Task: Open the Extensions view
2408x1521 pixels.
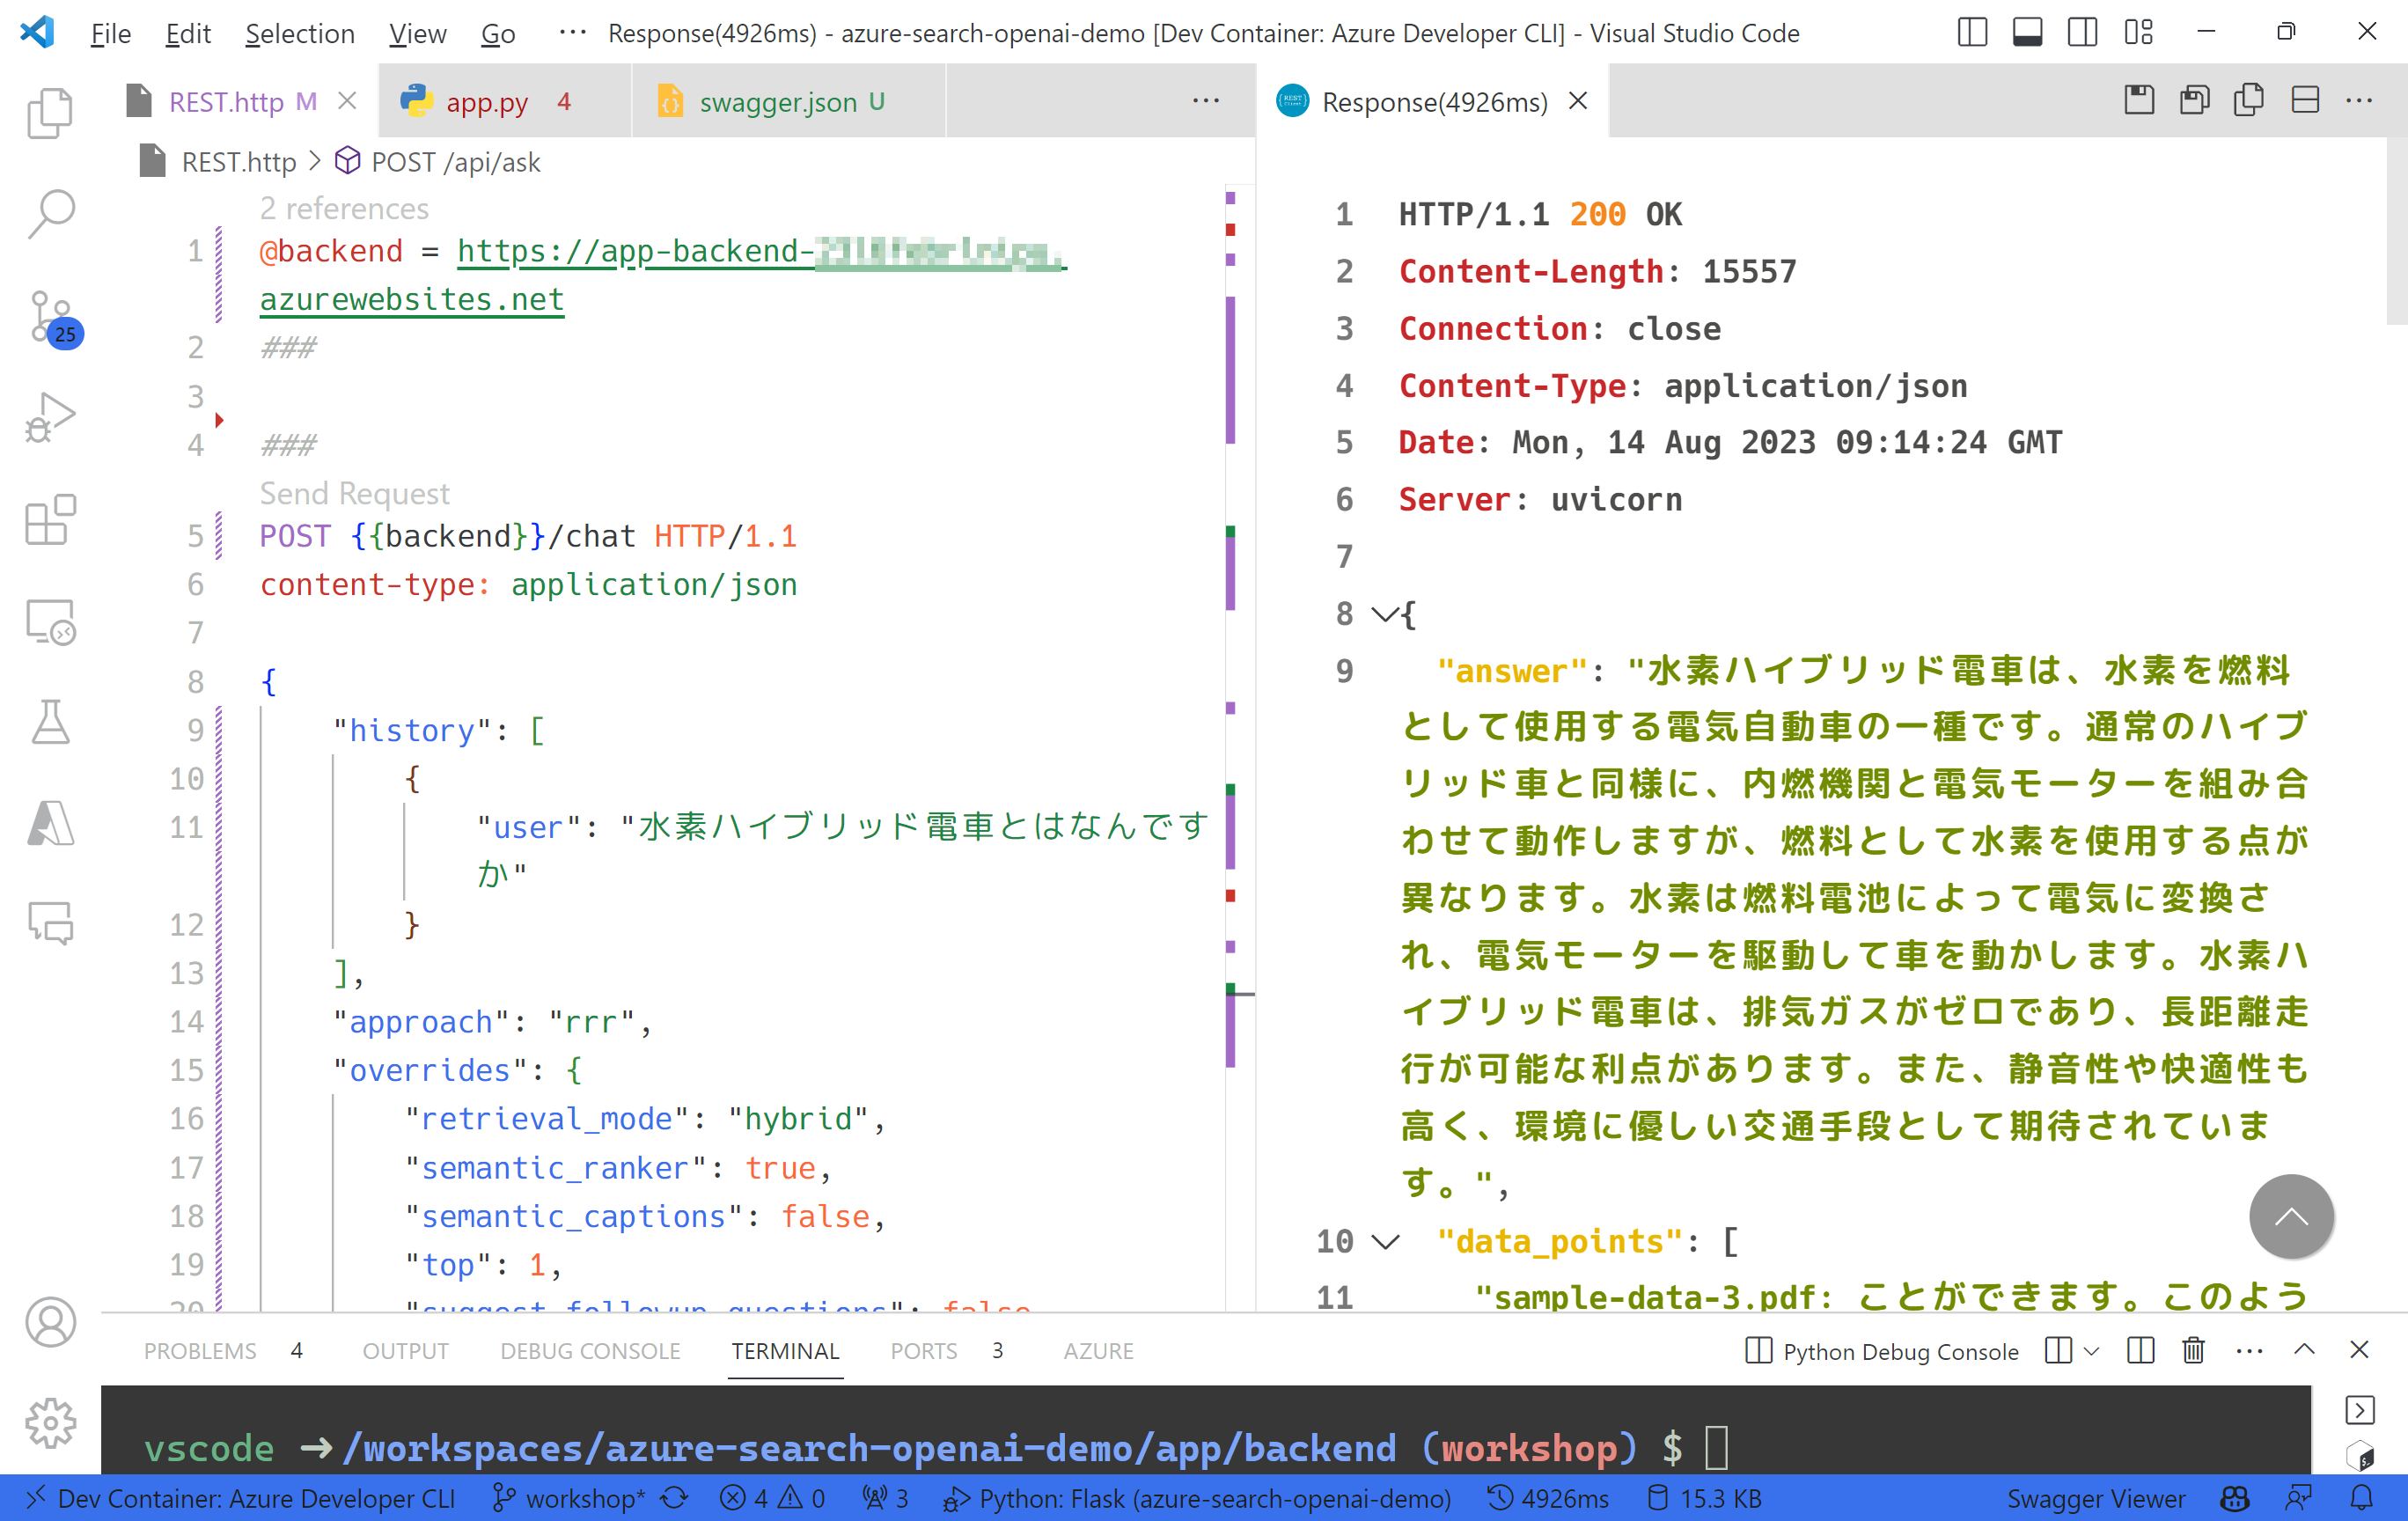Action: (50, 520)
